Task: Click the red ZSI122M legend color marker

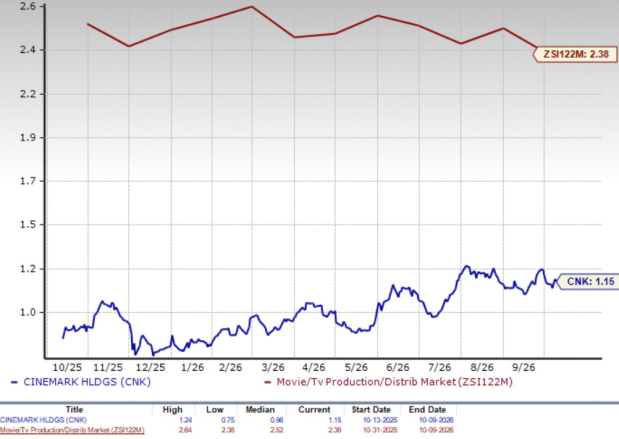Action: 268,382
